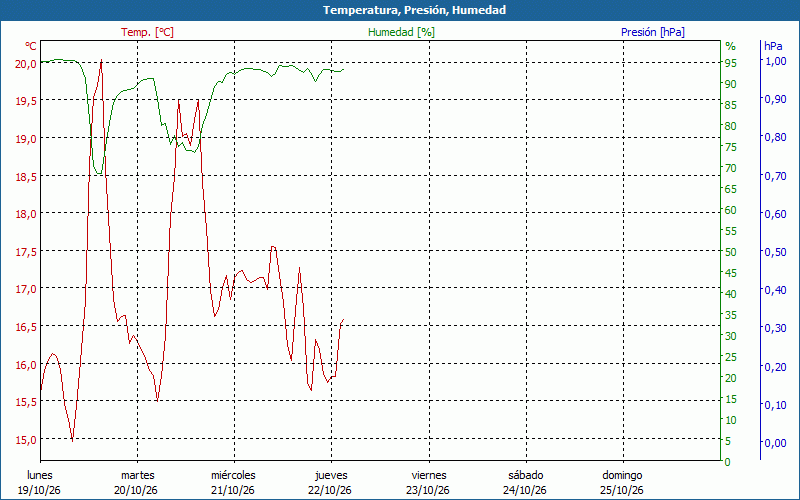Click the red "15,0" temperature axis value
This screenshot has height=500, width=800.
coord(26,439)
